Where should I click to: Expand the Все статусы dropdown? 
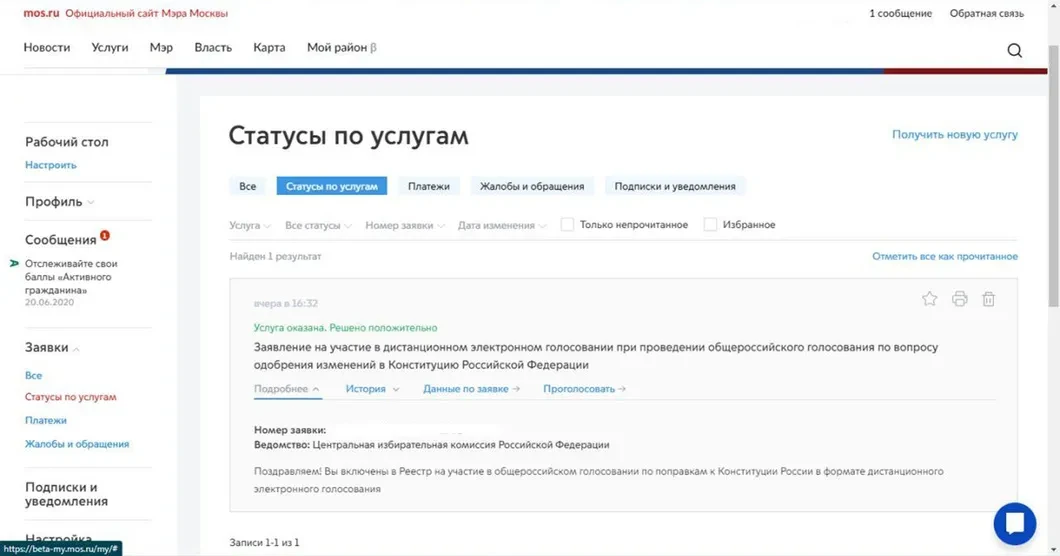click(318, 226)
